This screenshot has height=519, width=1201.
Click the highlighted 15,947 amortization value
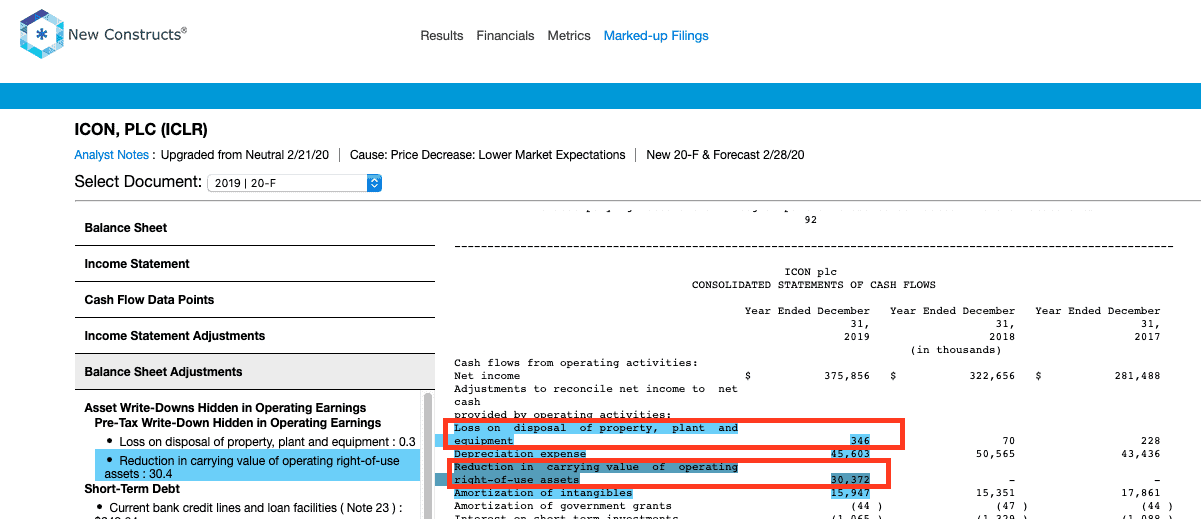(x=850, y=493)
